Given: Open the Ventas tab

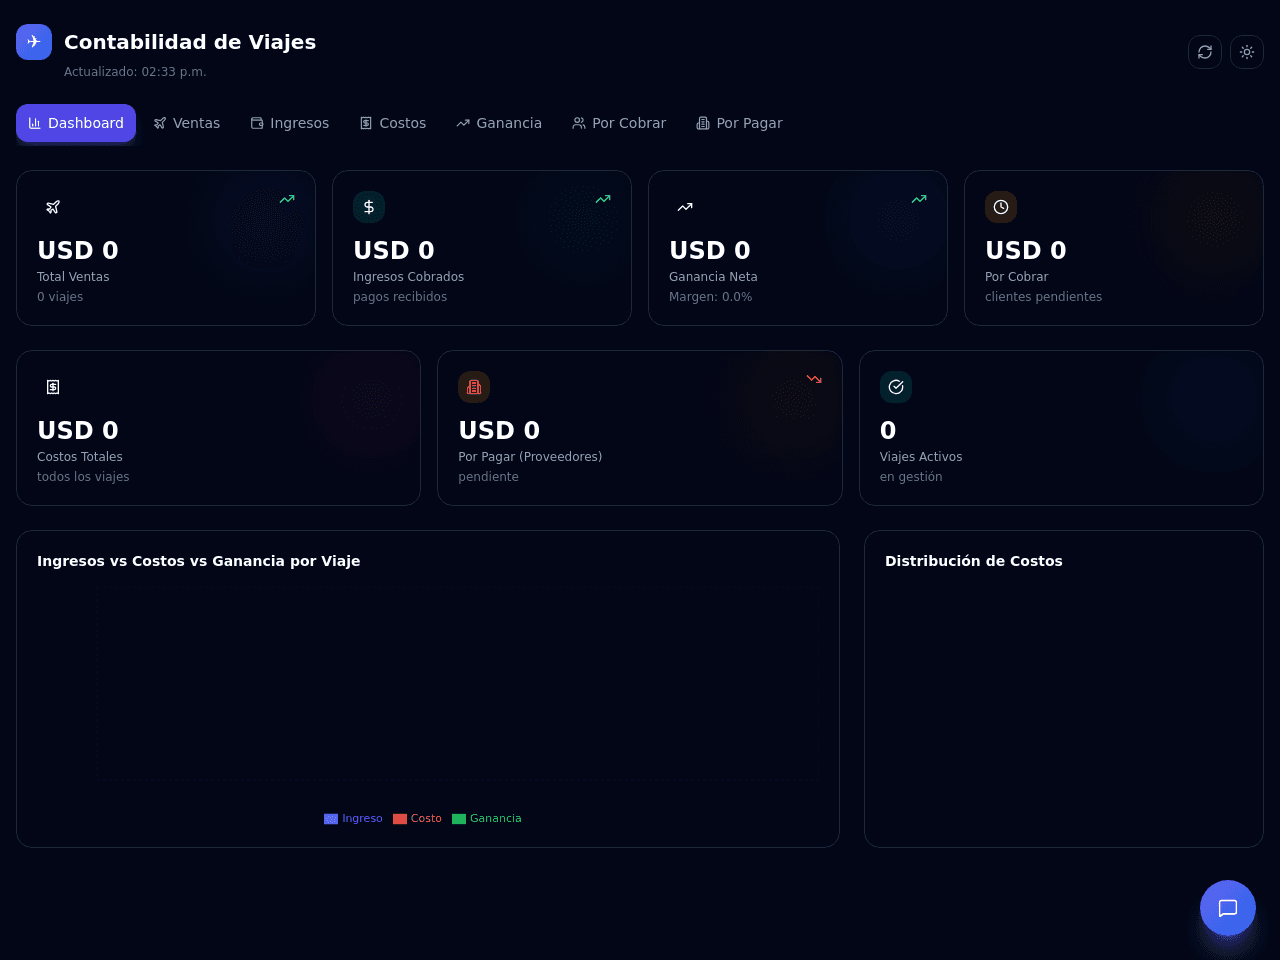Looking at the screenshot, I should tap(187, 123).
